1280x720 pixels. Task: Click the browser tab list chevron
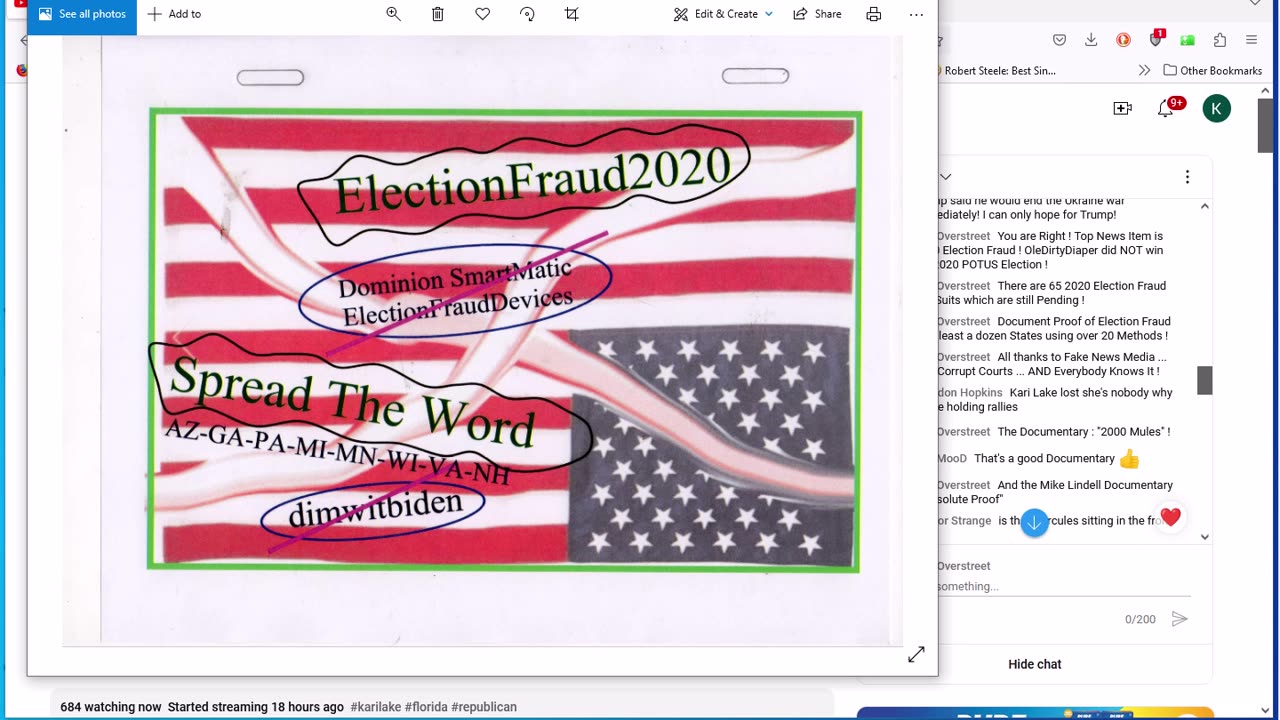1255,4
